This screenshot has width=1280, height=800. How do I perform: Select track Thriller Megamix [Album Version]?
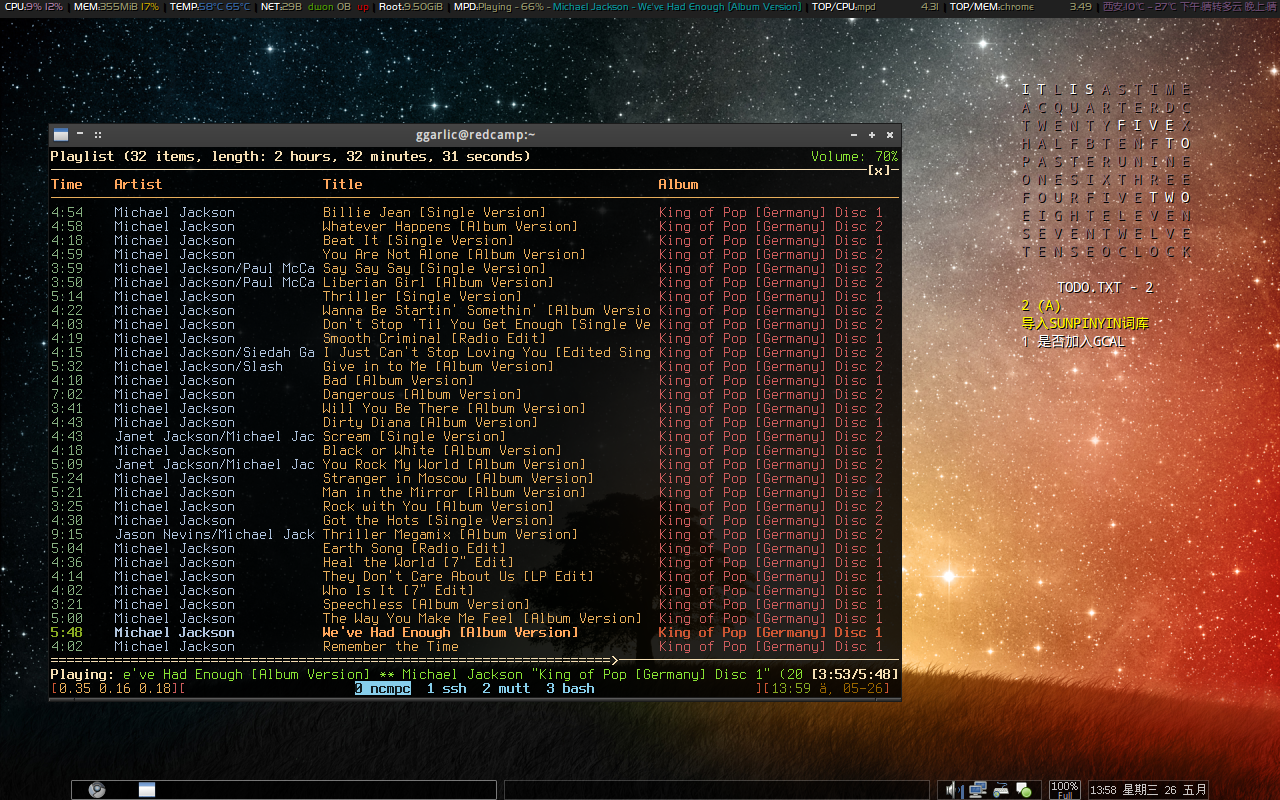pos(450,534)
